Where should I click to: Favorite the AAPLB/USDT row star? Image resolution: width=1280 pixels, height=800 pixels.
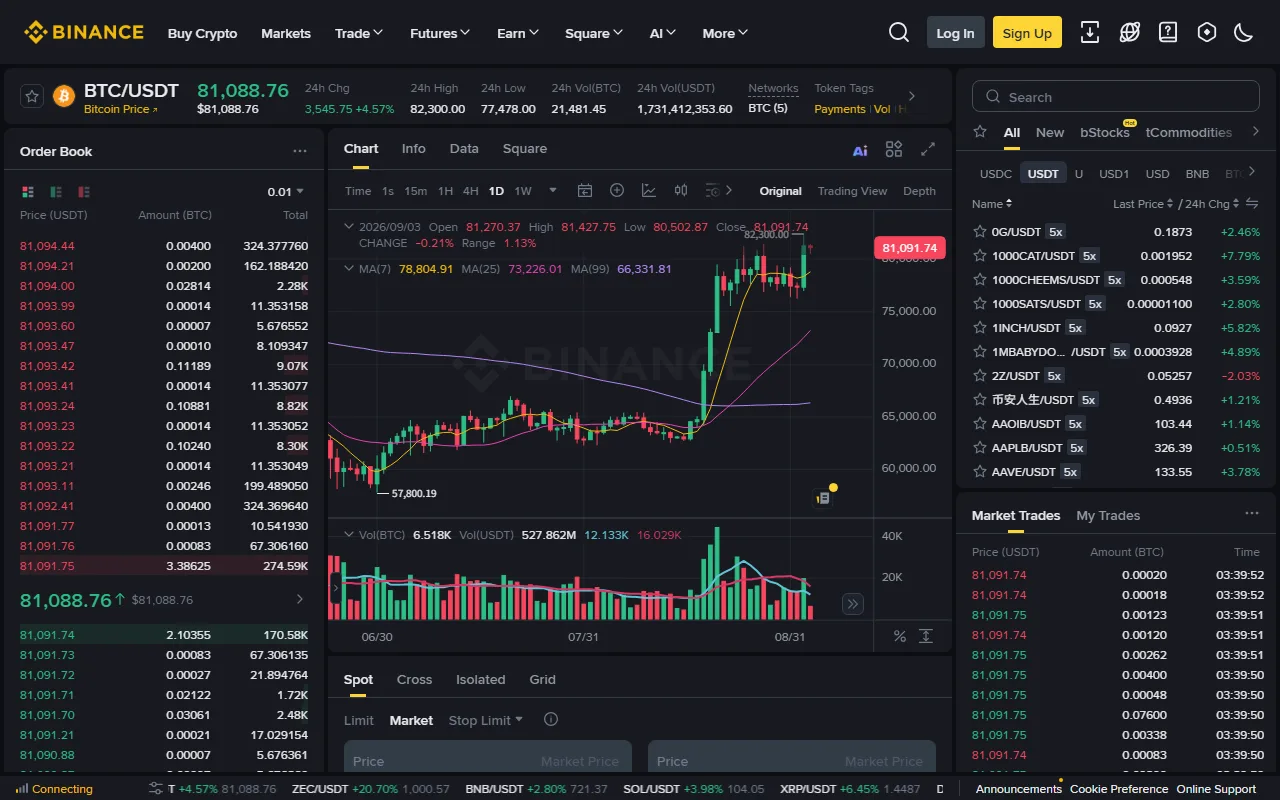click(980, 448)
